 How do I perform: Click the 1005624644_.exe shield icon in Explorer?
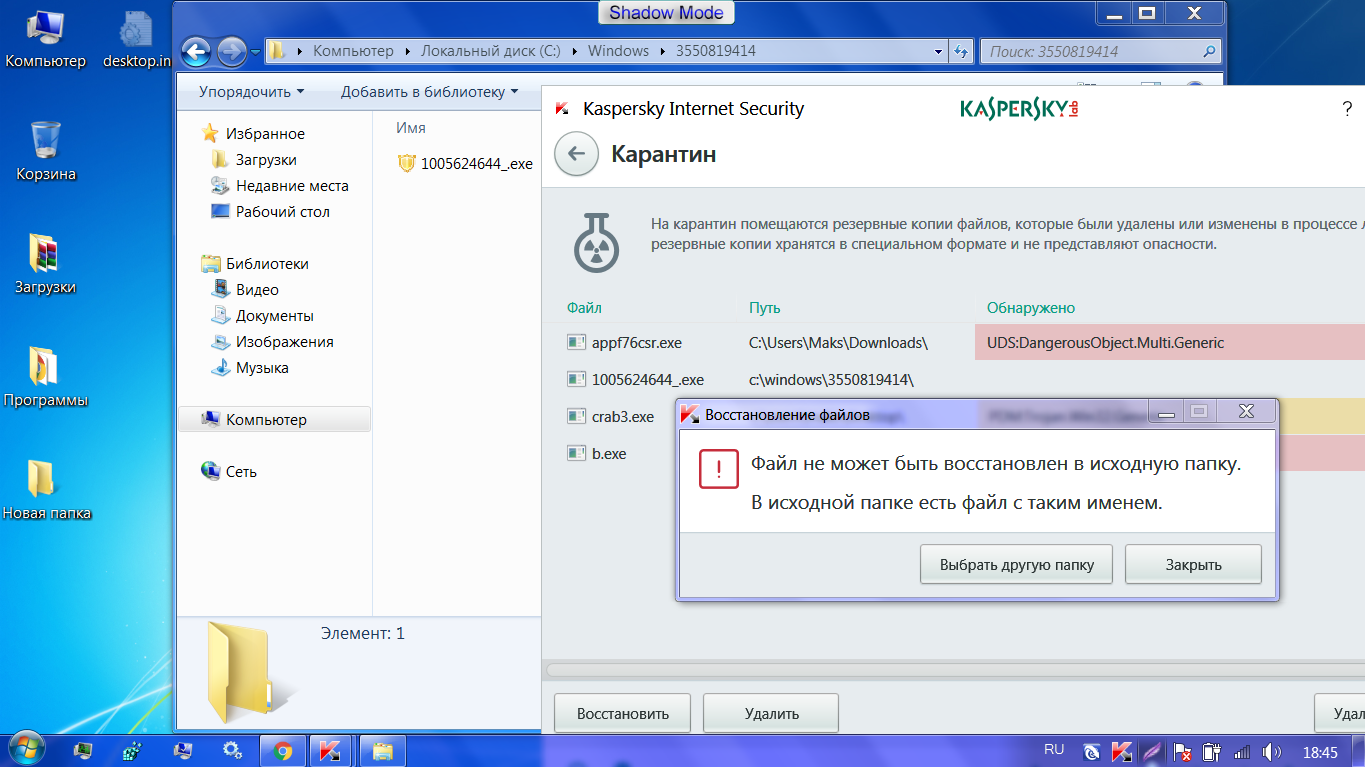tap(406, 164)
